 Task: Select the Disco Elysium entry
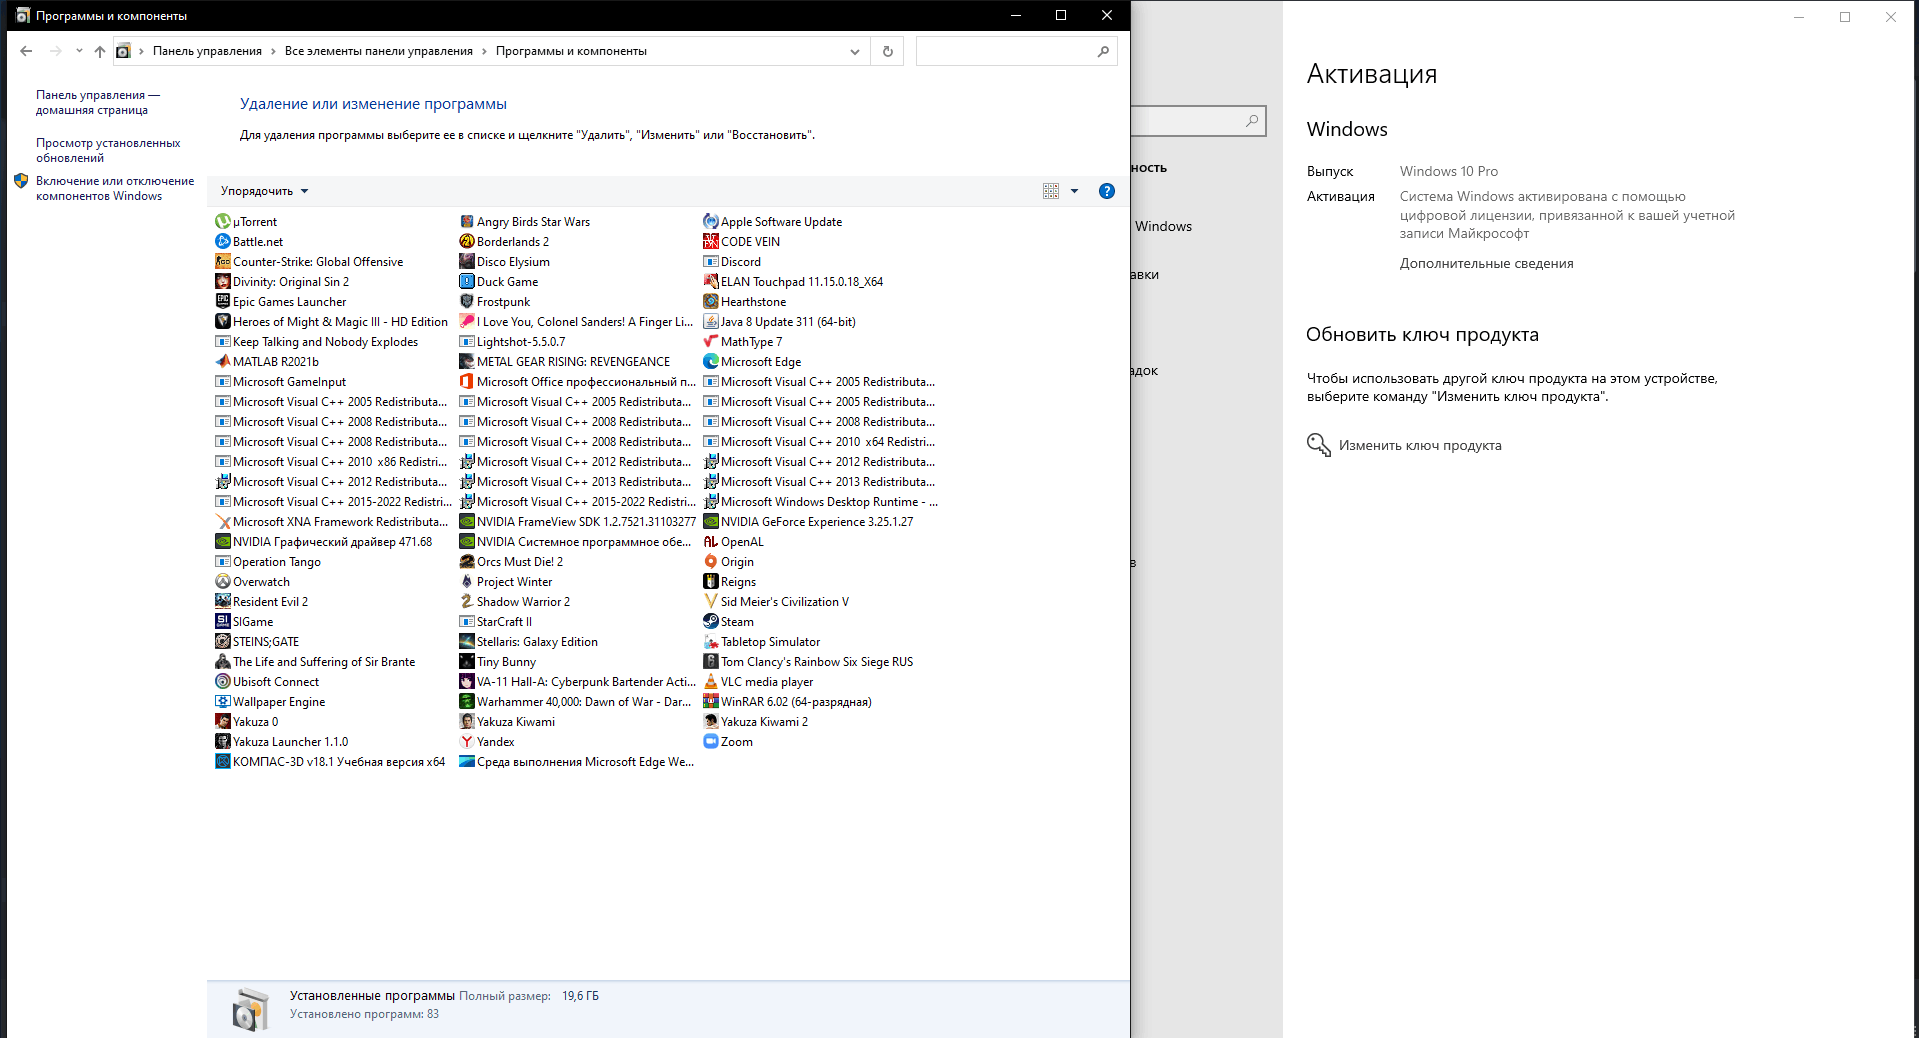(504, 262)
